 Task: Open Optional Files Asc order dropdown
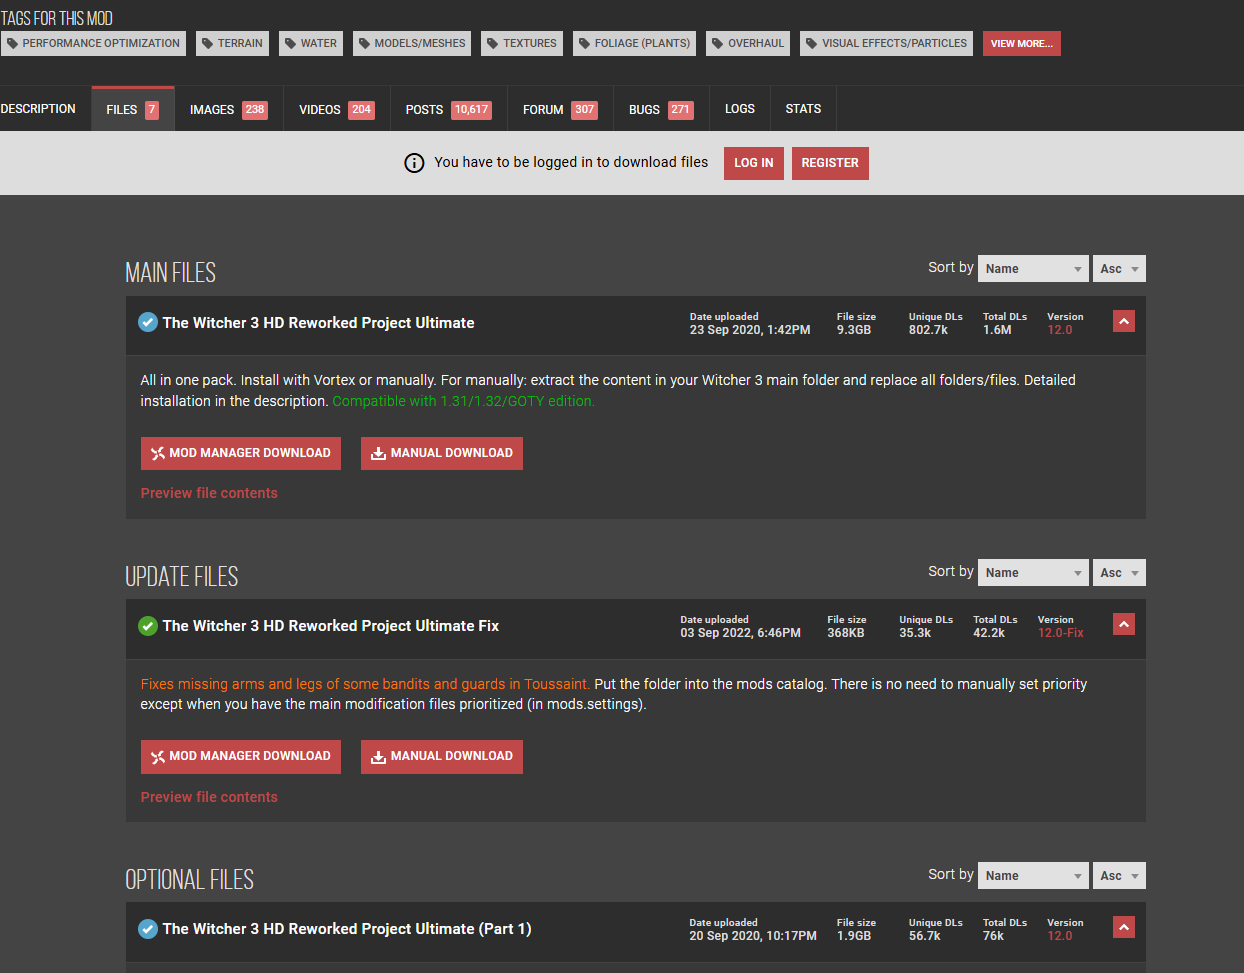[1119, 875]
